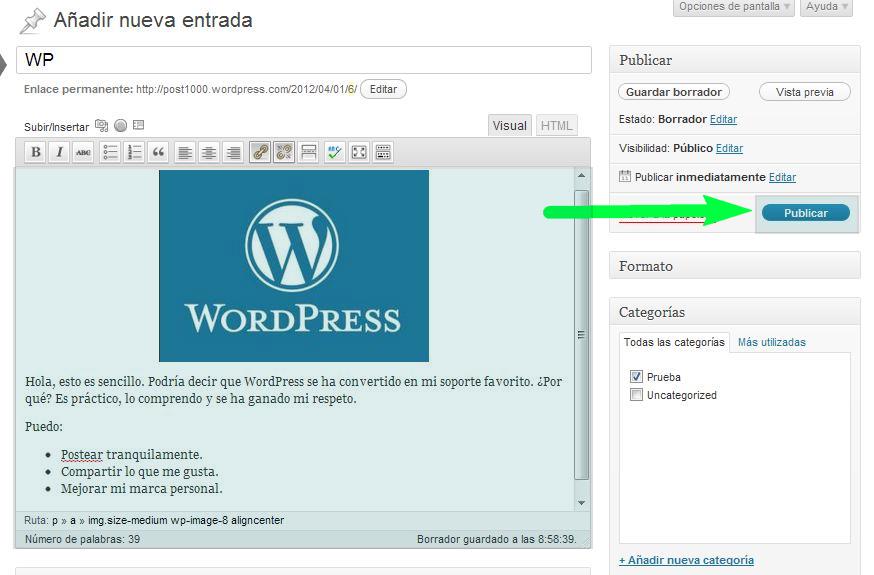Viewport: 874px width, 575px height.
Task: Expand the Ayuda help panel
Action: tap(826, 7)
